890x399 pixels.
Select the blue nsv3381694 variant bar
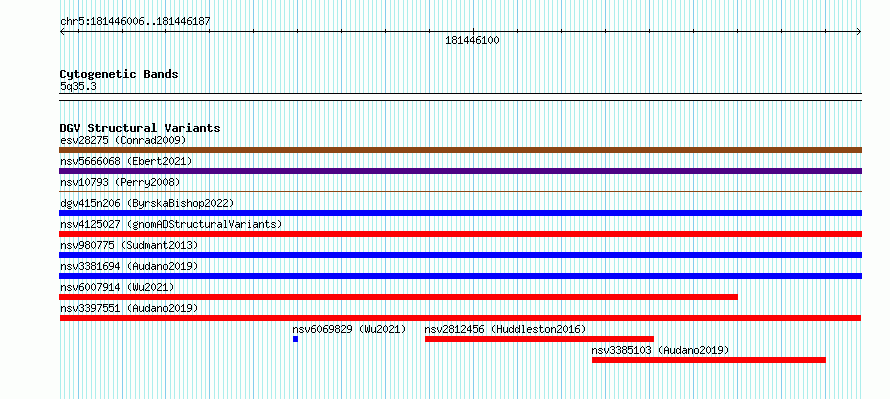coord(460,276)
